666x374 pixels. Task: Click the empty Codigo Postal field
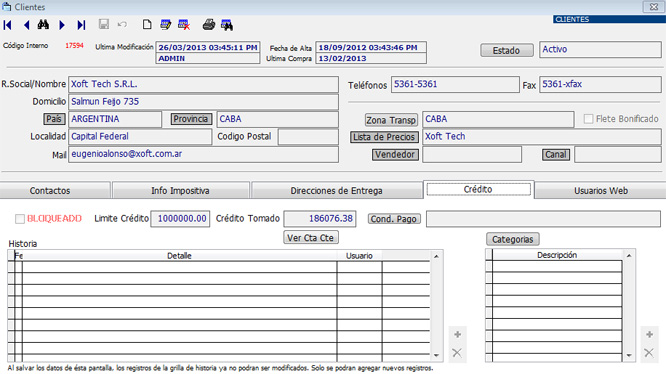pos(308,137)
